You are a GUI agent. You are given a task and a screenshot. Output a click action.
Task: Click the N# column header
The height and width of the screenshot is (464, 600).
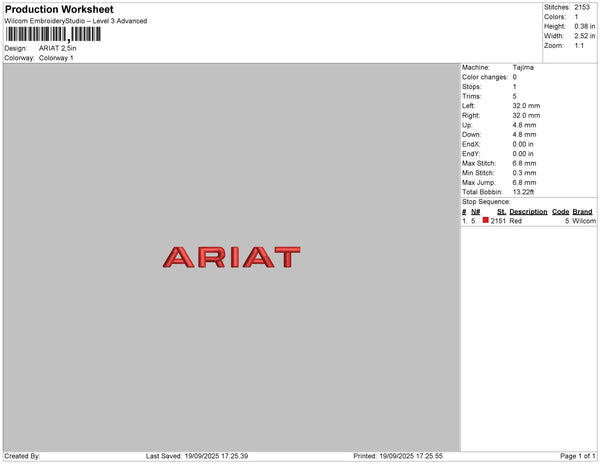[x=476, y=212]
